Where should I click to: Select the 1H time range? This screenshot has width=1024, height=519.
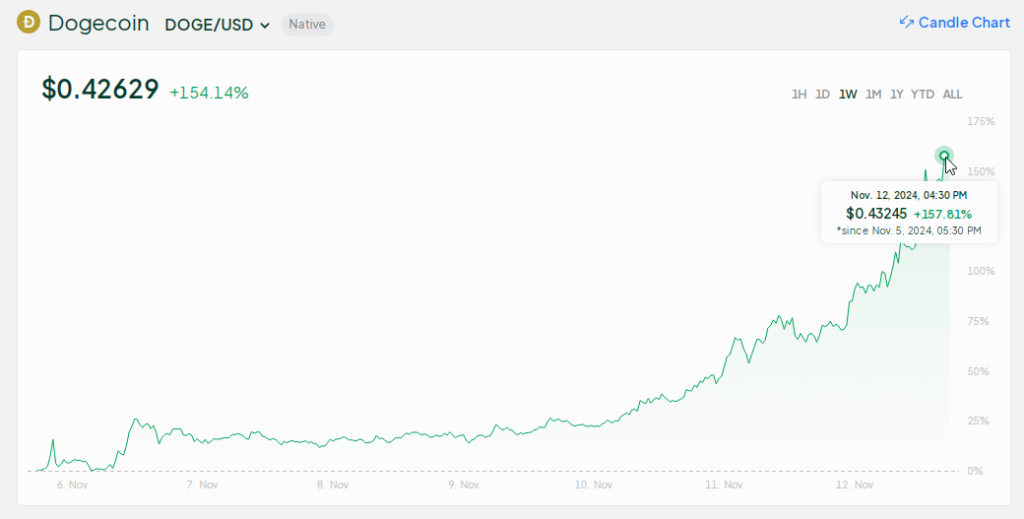(x=799, y=94)
